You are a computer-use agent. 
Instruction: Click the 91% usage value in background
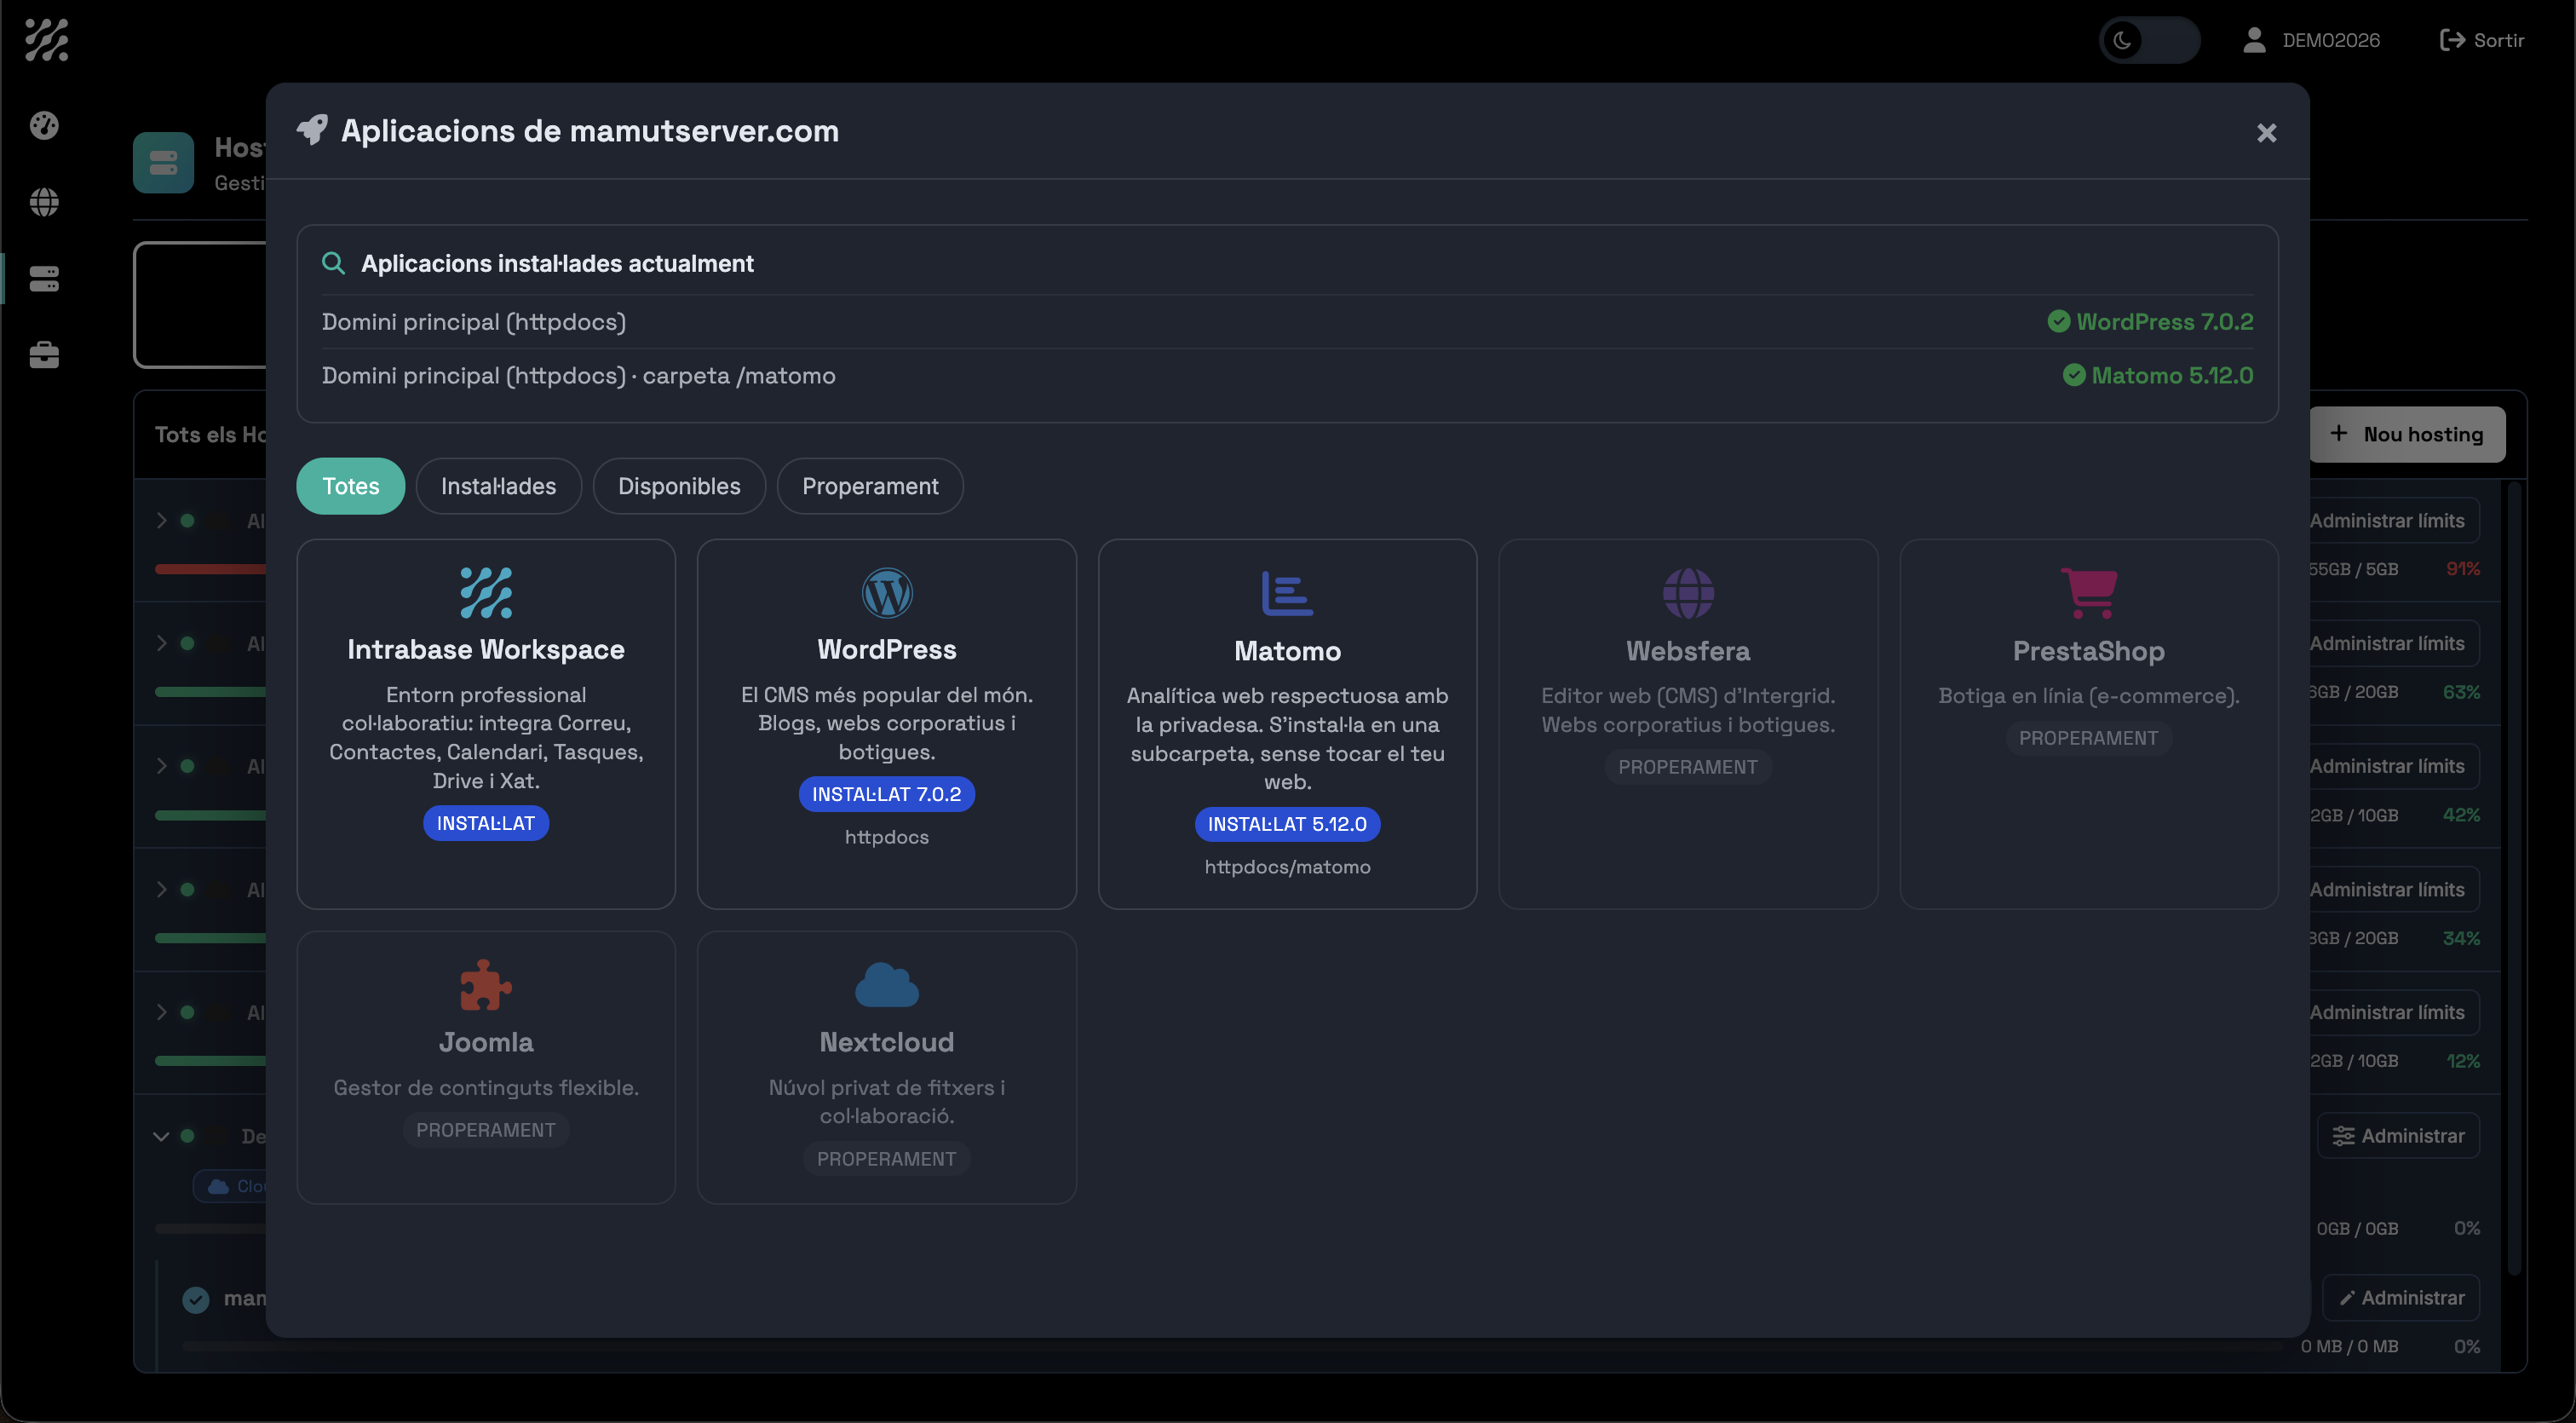coord(2462,569)
